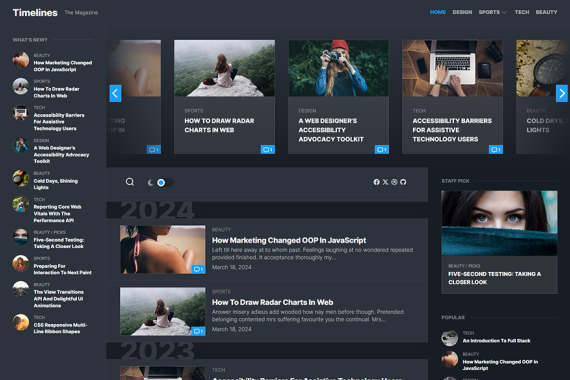Click round thumbnail beside Preparing For Interaction item
The height and width of the screenshot is (380, 570).
pyautogui.click(x=21, y=263)
